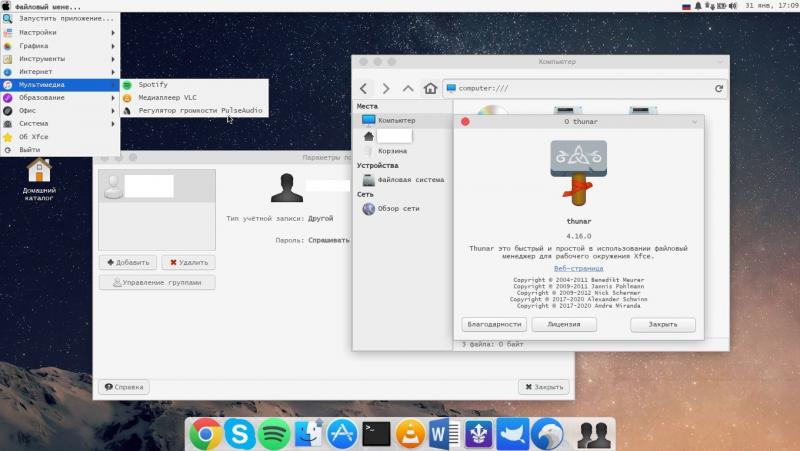The height and width of the screenshot is (451, 800).
Task: Expand the Система submenu
Action: [x=60, y=123]
